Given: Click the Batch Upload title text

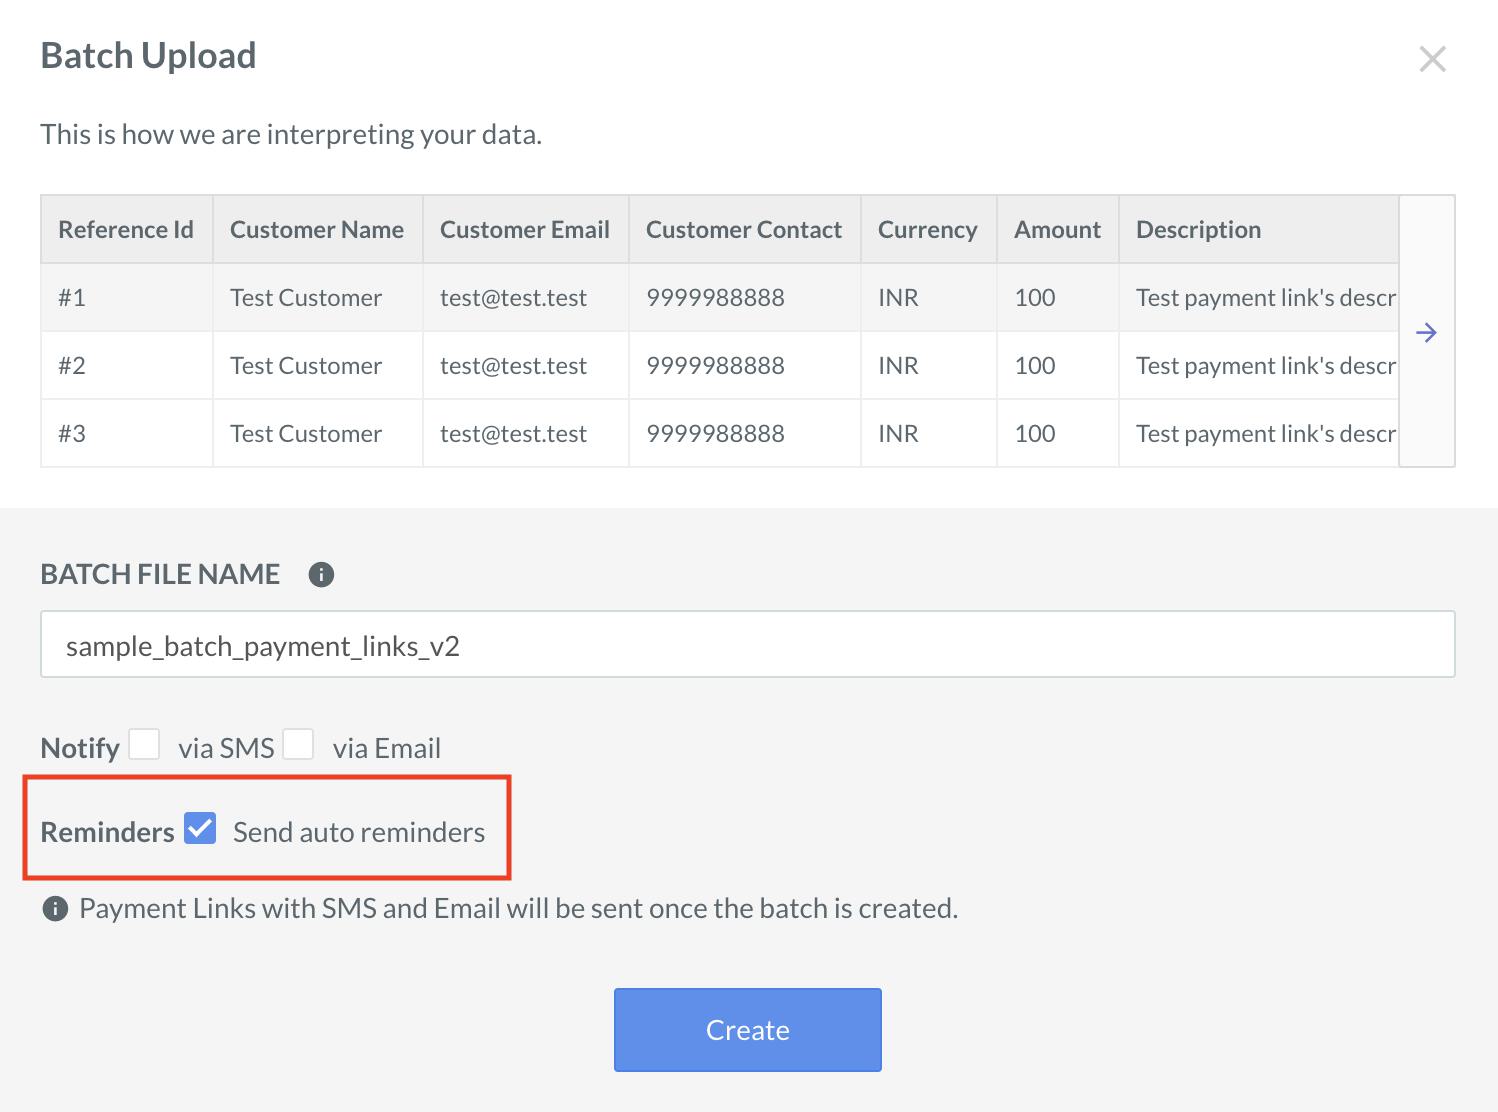Looking at the screenshot, I should click(x=148, y=56).
